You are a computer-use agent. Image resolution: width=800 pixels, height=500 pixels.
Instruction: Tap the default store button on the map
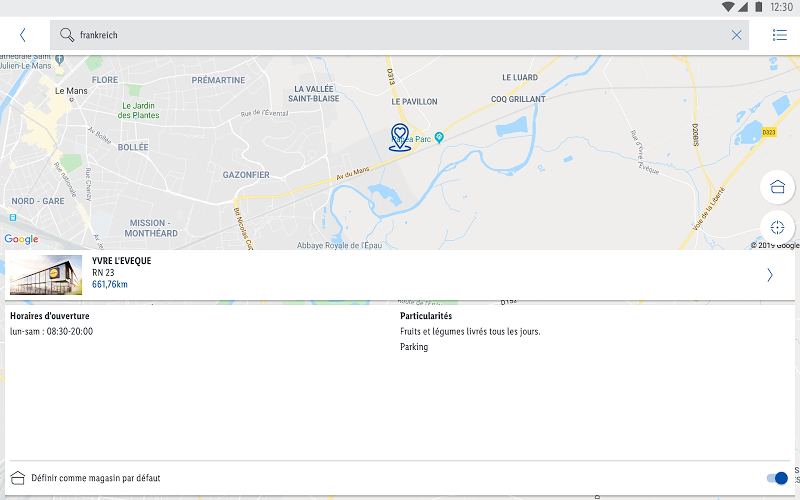777,187
